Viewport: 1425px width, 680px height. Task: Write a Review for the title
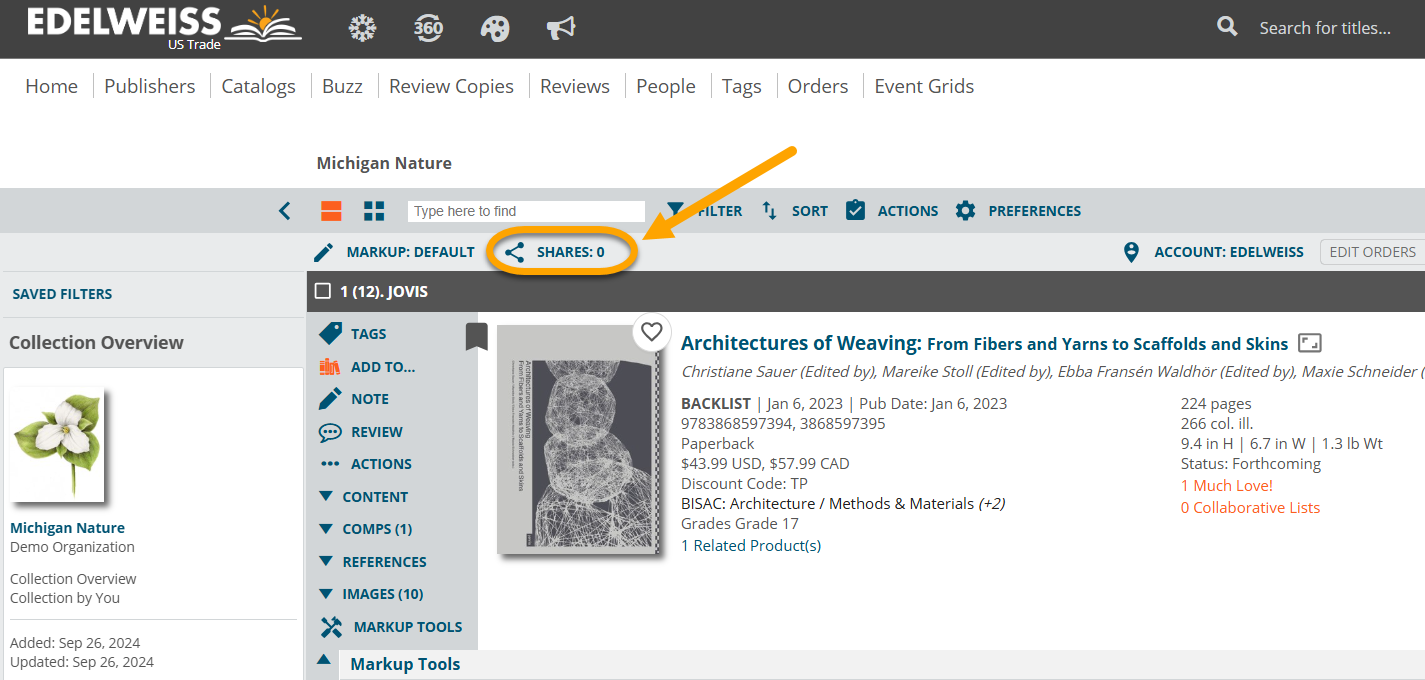coord(361,432)
